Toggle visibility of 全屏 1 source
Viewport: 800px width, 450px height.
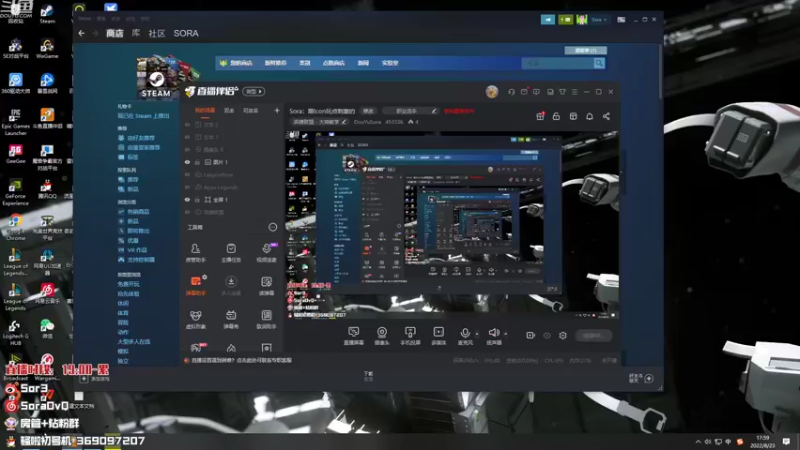point(187,200)
